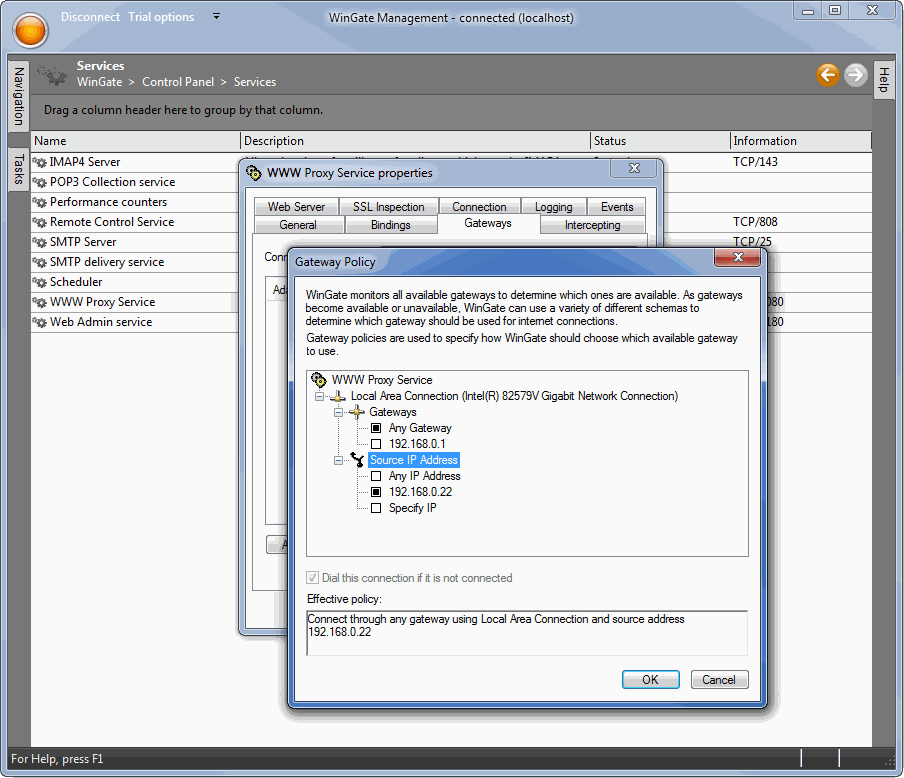Open the SSL Inspection tab
This screenshot has height=778, width=904.
[x=389, y=206]
